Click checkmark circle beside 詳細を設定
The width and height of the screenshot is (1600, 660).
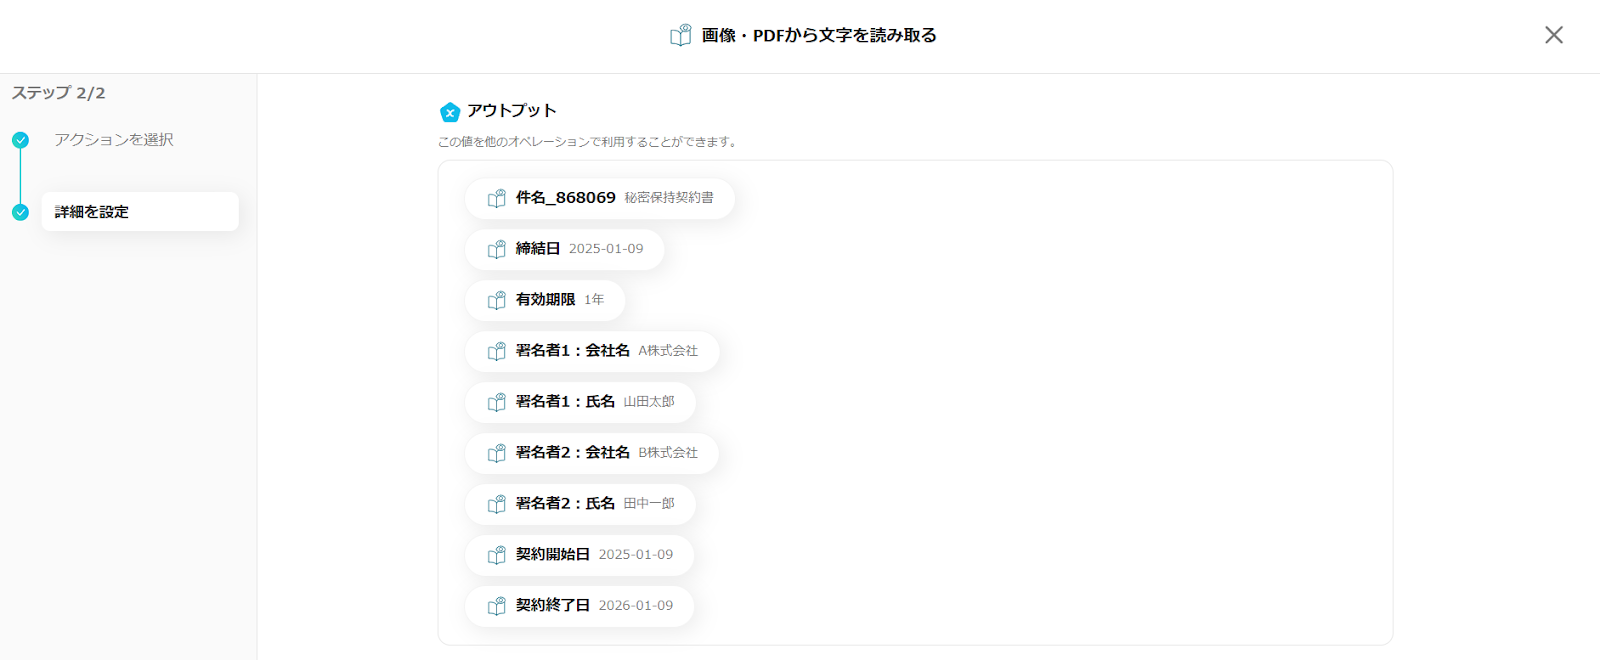click(x=20, y=212)
